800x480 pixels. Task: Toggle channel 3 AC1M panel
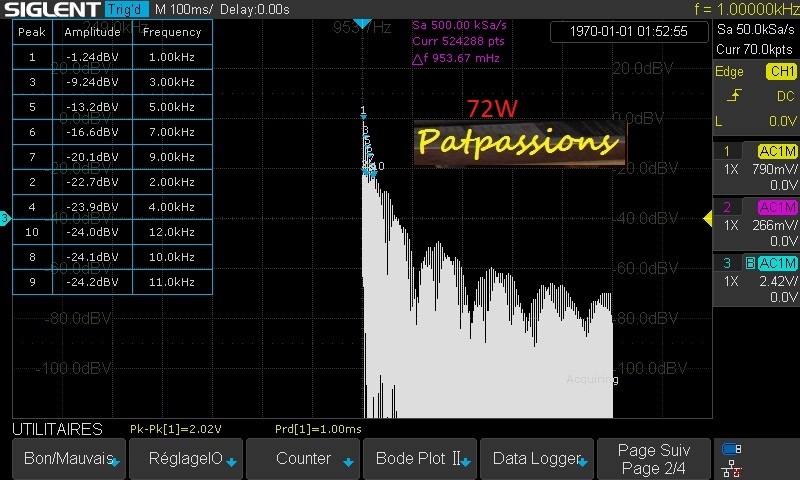(x=756, y=280)
